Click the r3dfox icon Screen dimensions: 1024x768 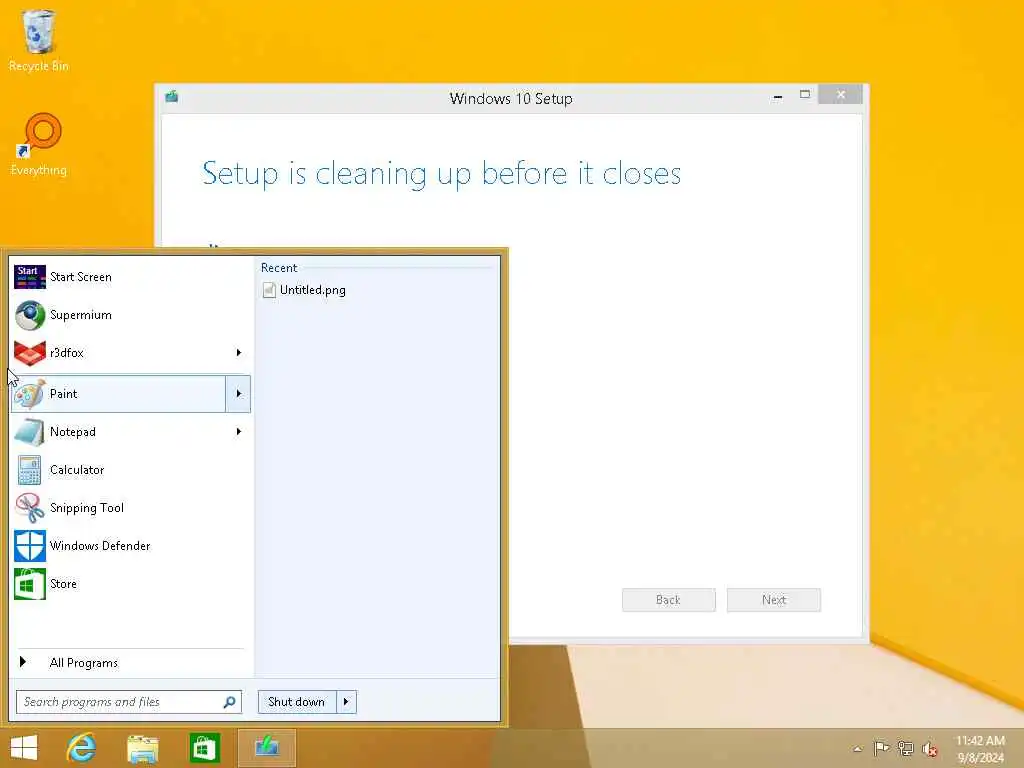click(x=30, y=353)
